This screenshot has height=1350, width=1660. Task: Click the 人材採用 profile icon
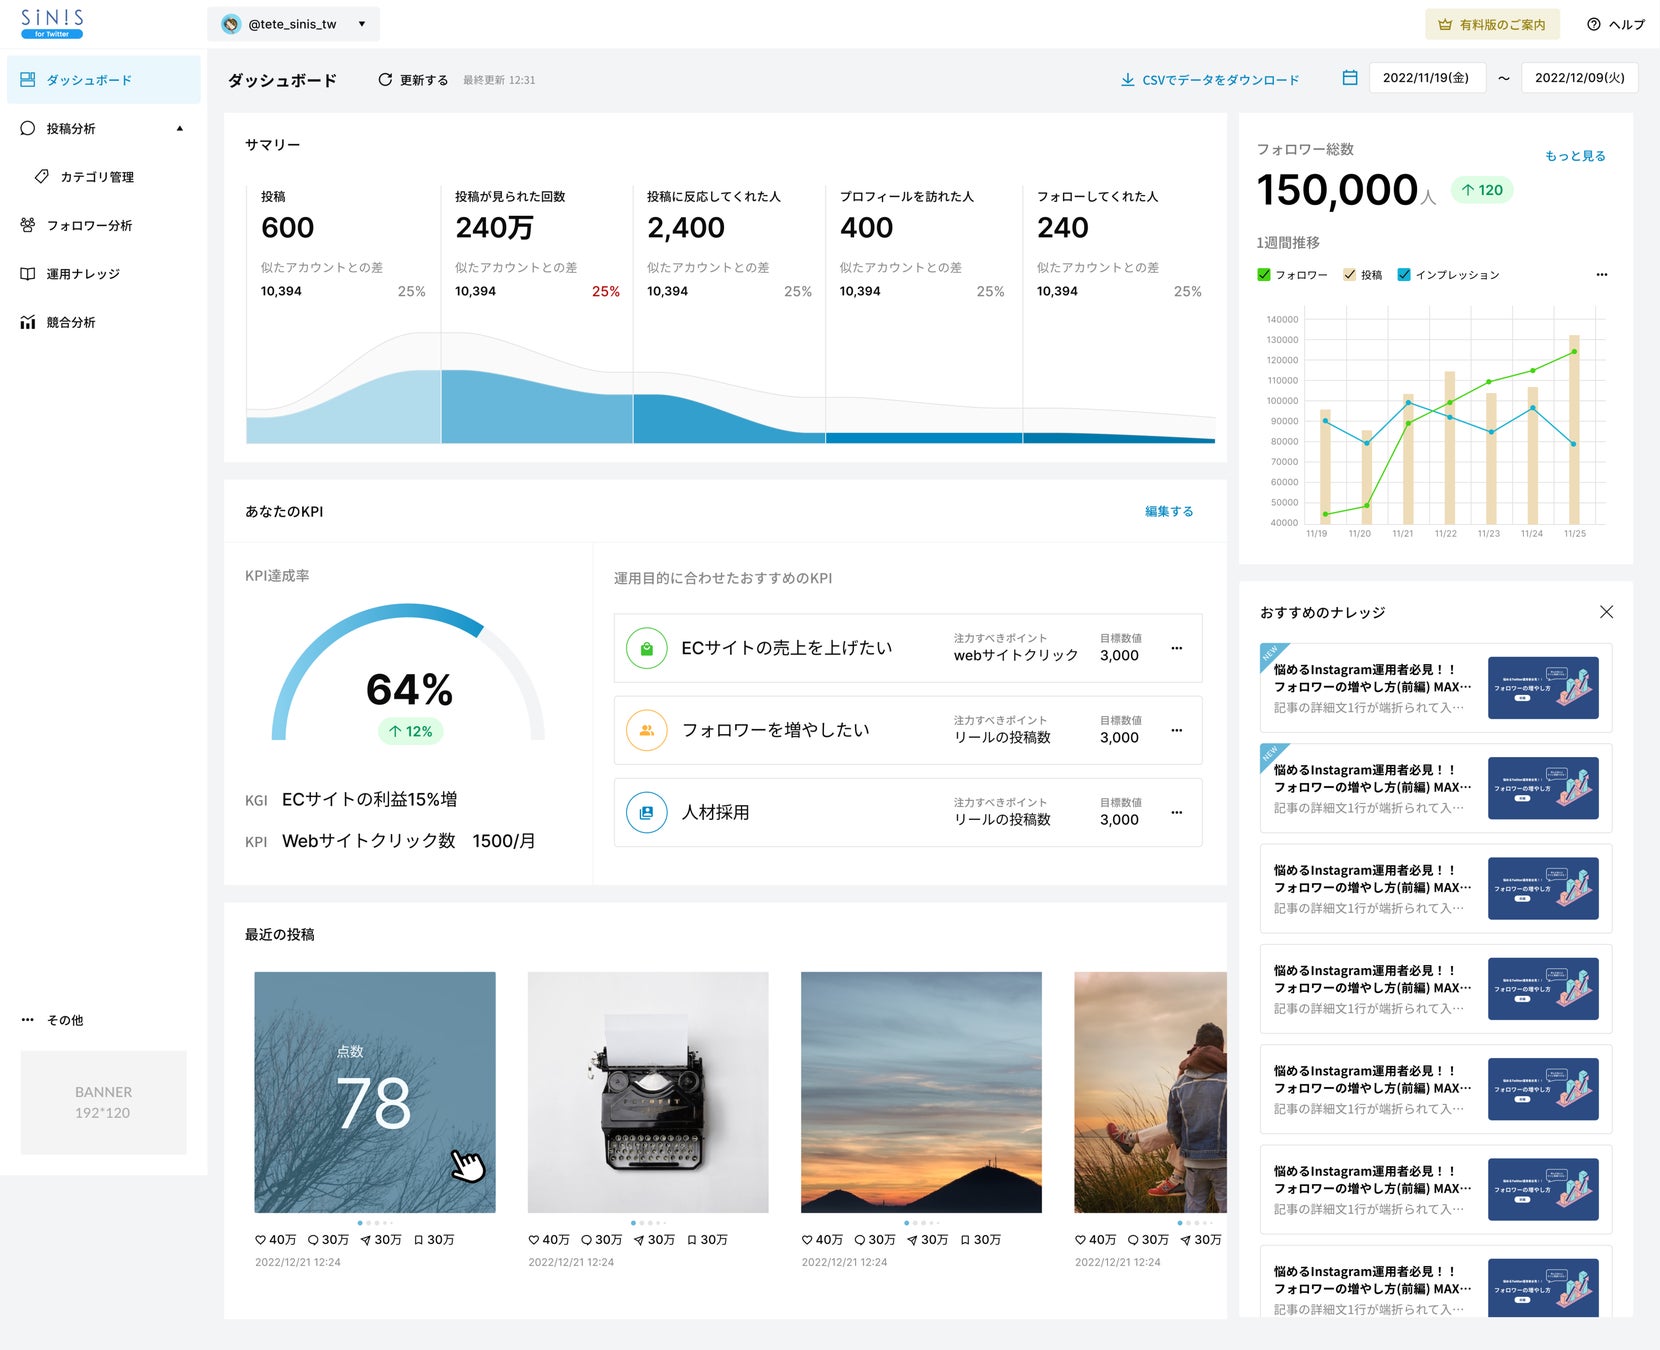point(646,813)
